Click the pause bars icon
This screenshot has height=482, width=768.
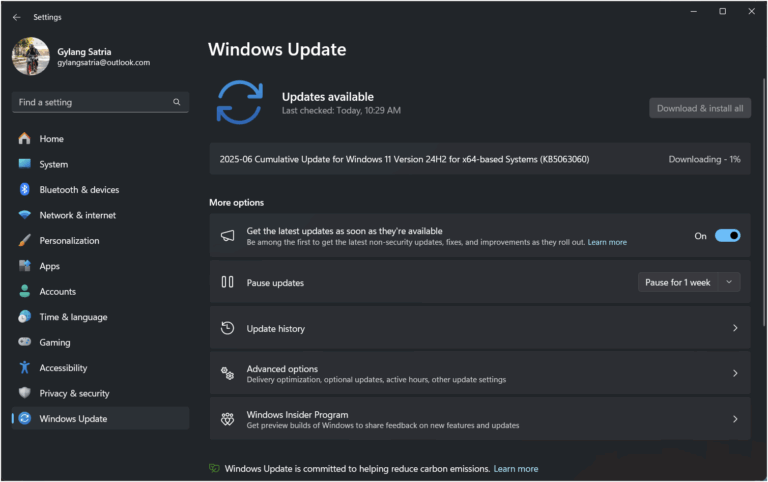(x=227, y=282)
